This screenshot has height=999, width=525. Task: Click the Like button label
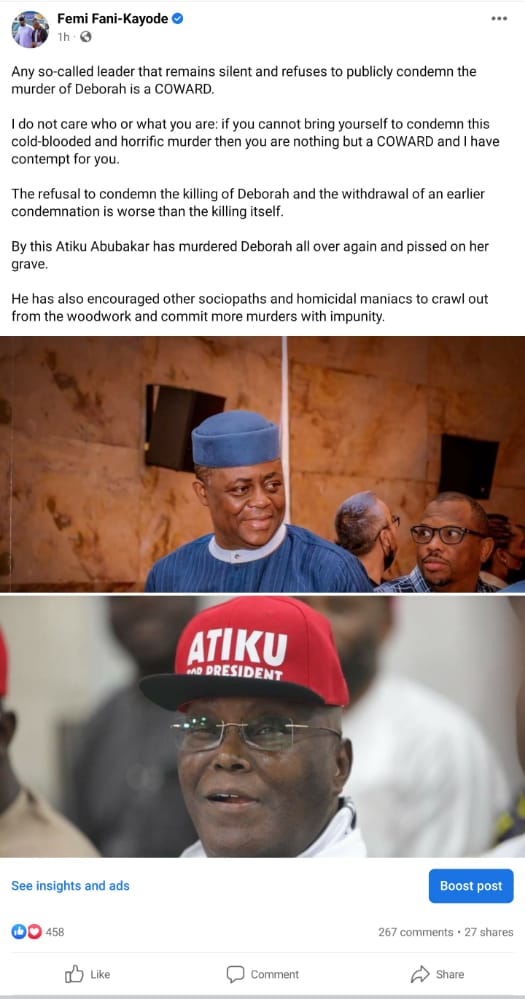click(x=100, y=974)
